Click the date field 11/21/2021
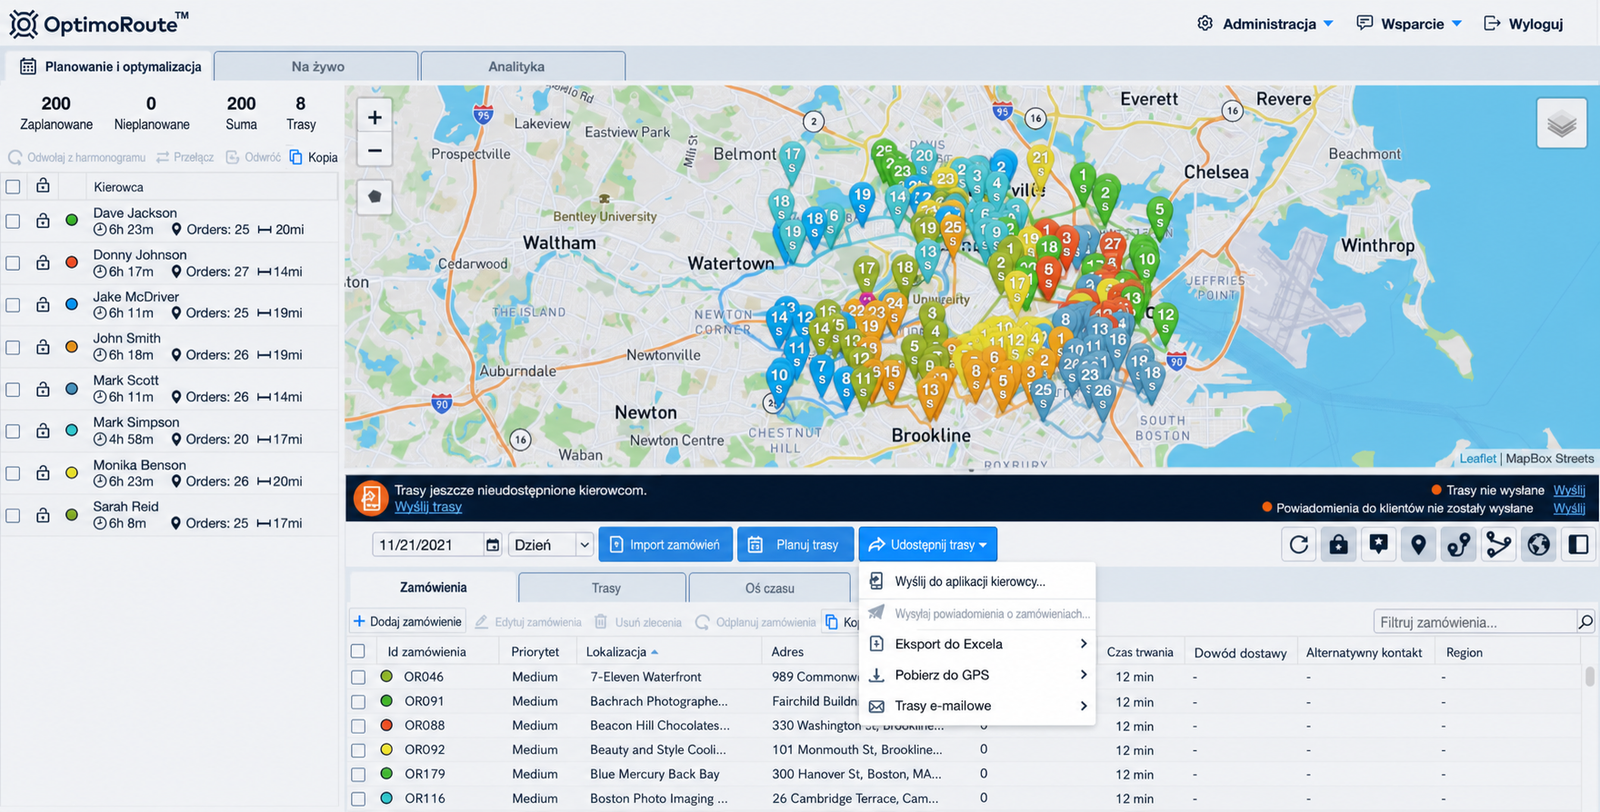 [428, 545]
